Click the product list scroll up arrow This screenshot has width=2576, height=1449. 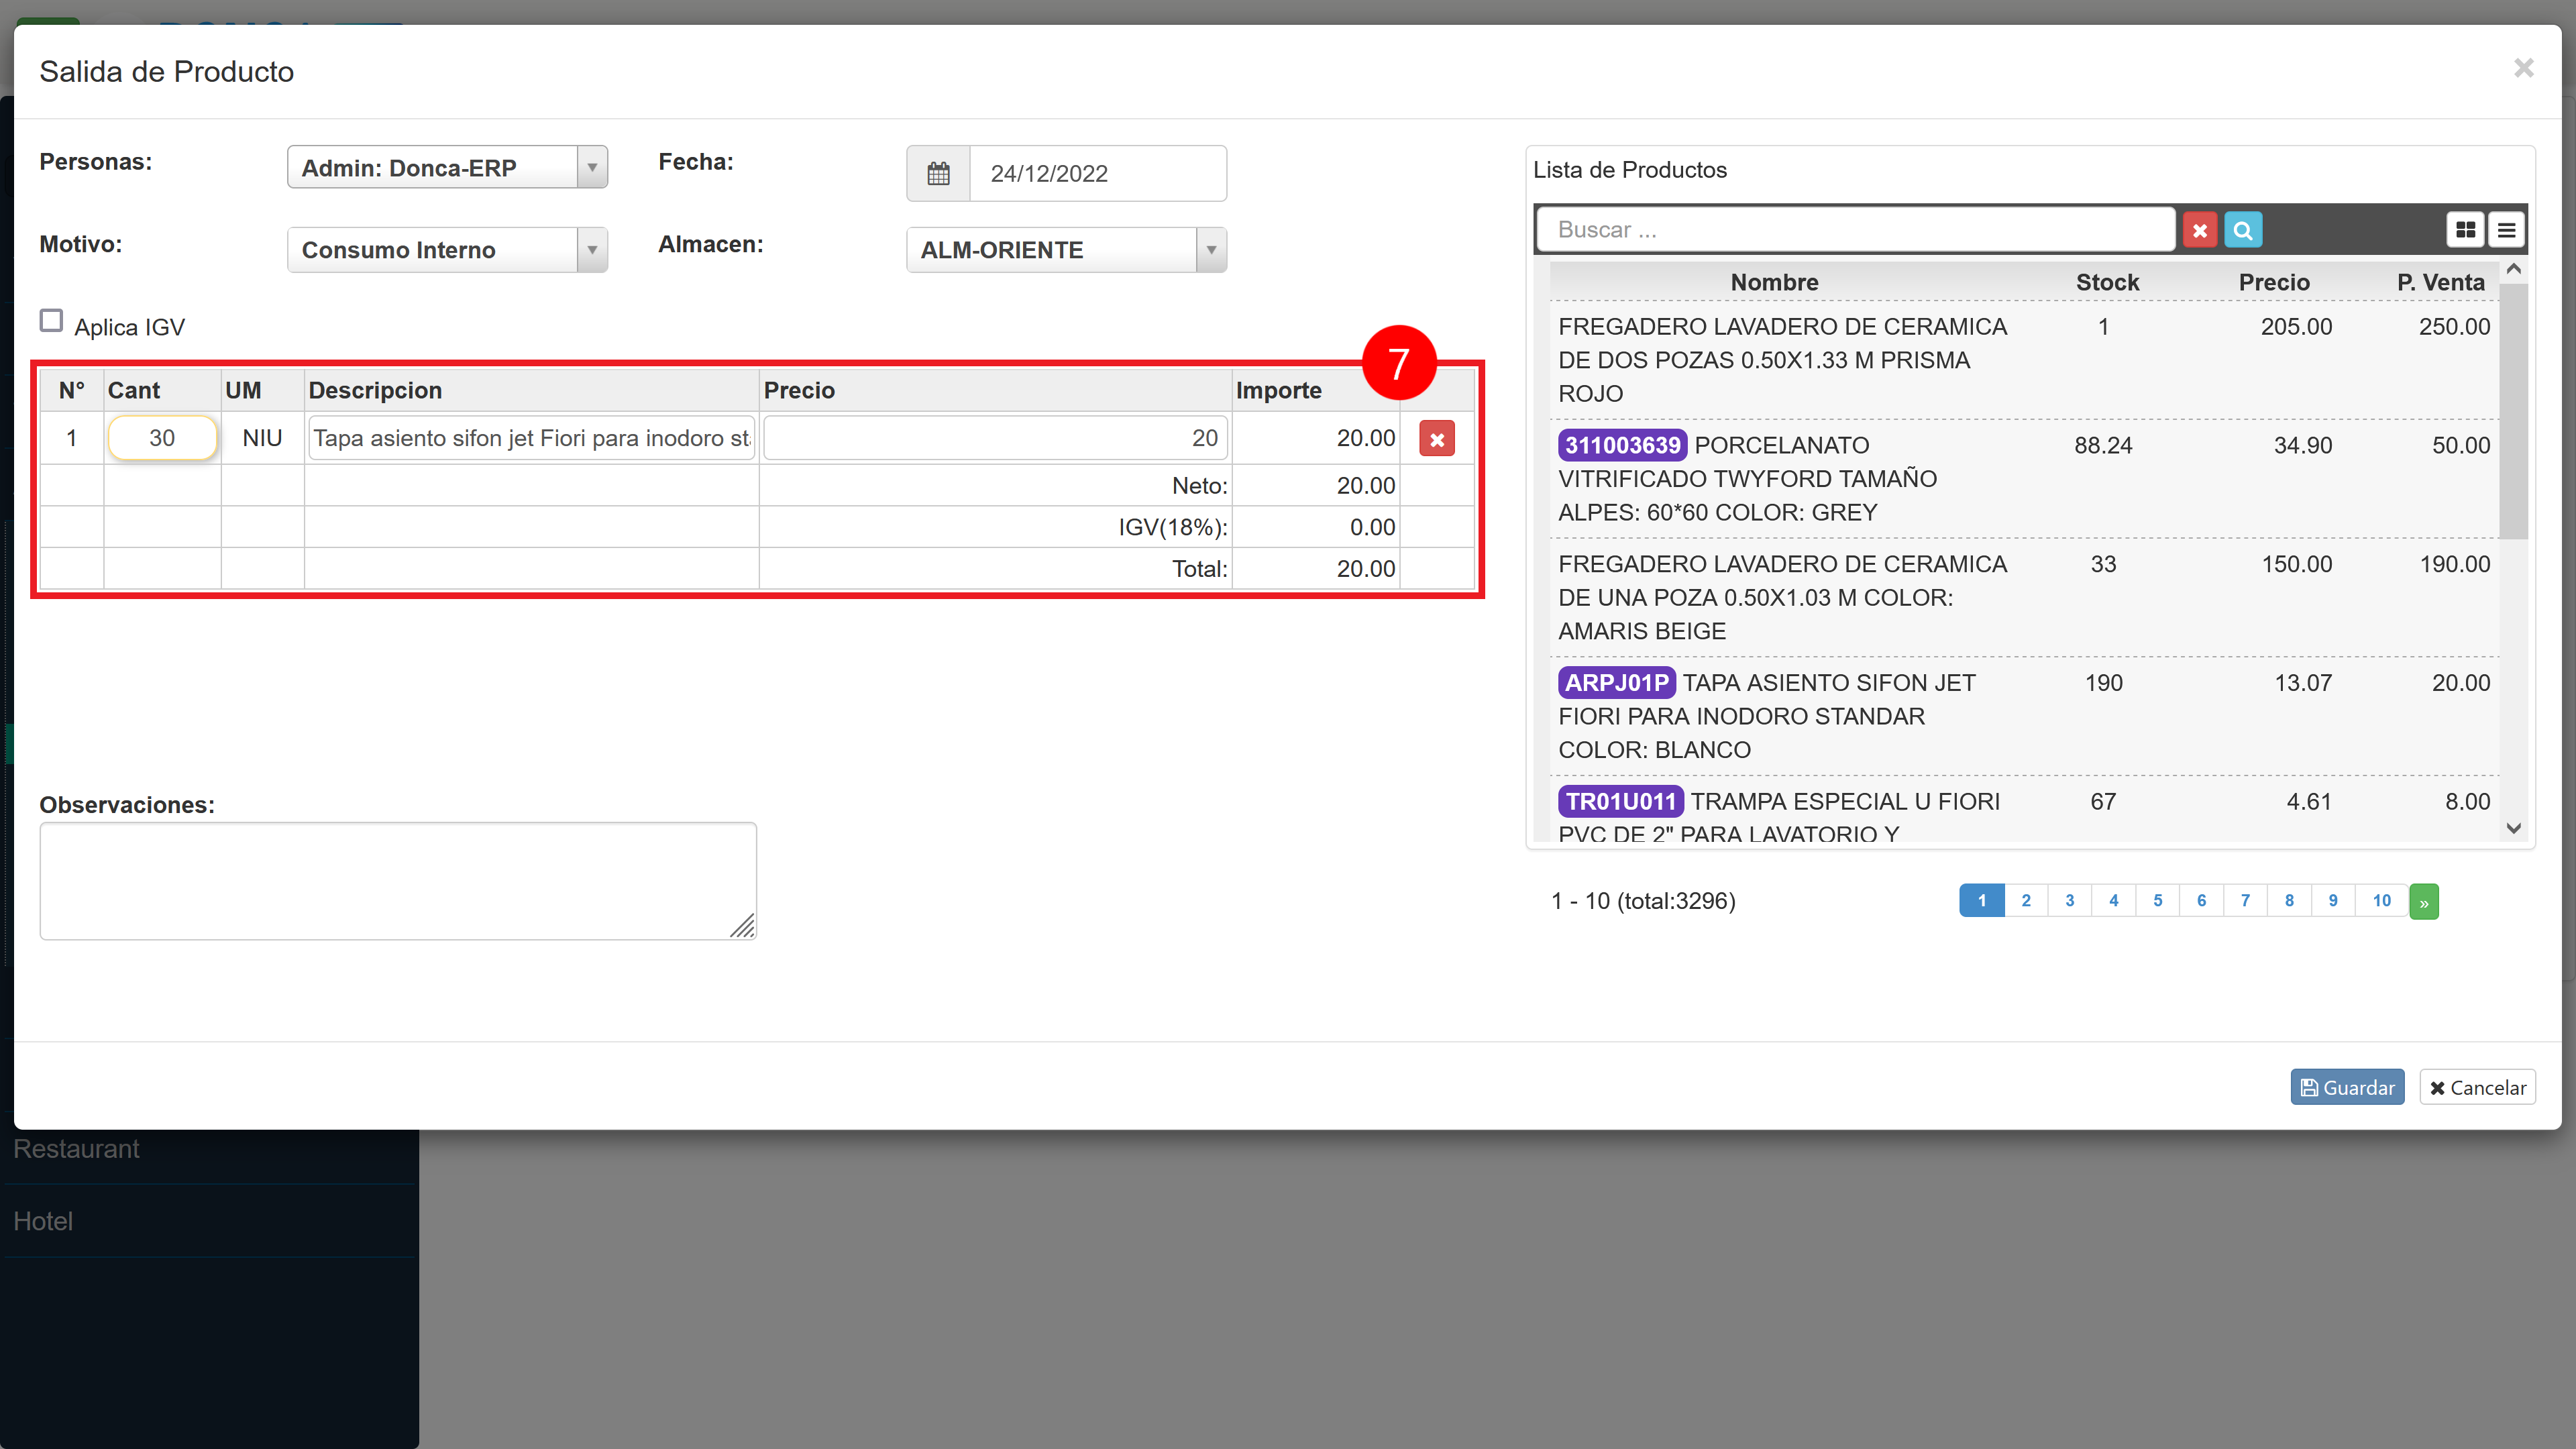click(x=2513, y=270)
